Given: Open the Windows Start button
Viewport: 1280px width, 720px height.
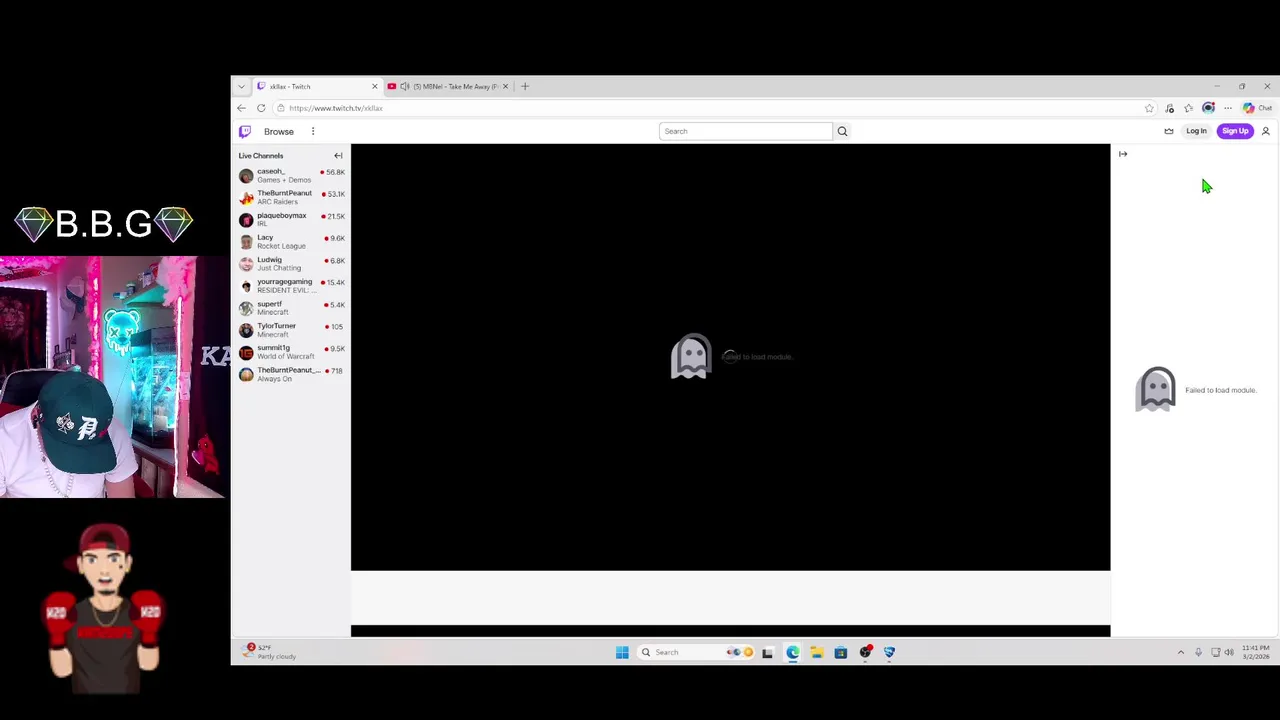Looking at the screenshot, I should tap(622, 652).
